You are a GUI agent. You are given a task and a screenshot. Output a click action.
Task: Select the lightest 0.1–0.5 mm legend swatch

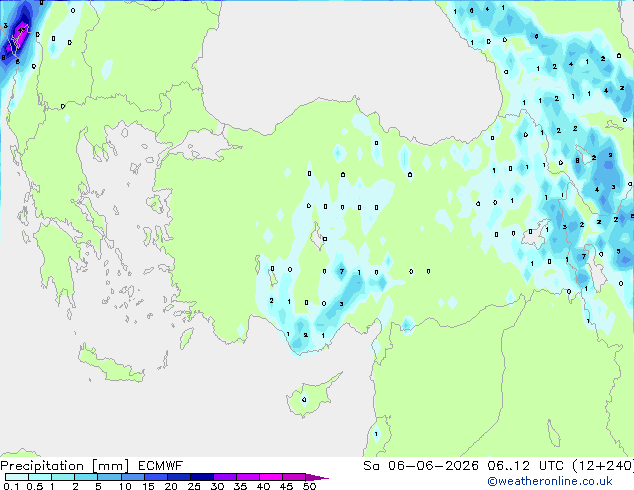(x=17, y=477)
